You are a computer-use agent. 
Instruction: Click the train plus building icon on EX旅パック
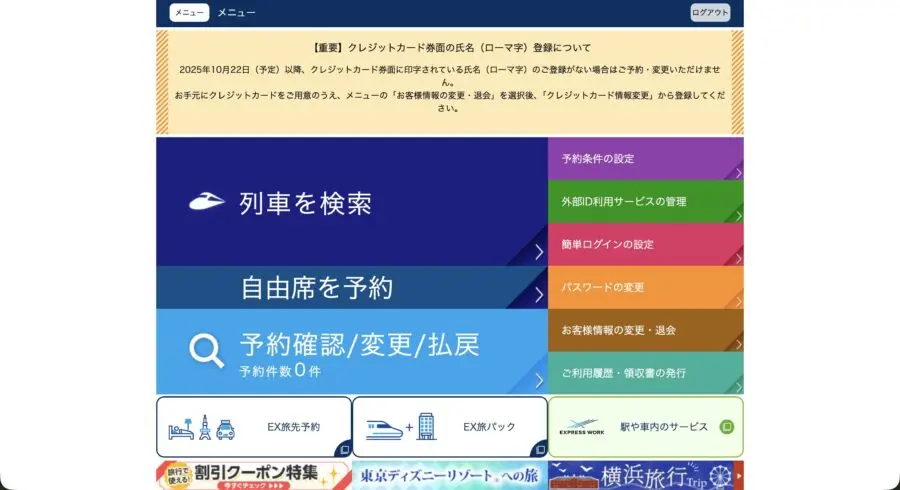click(399, 427)
